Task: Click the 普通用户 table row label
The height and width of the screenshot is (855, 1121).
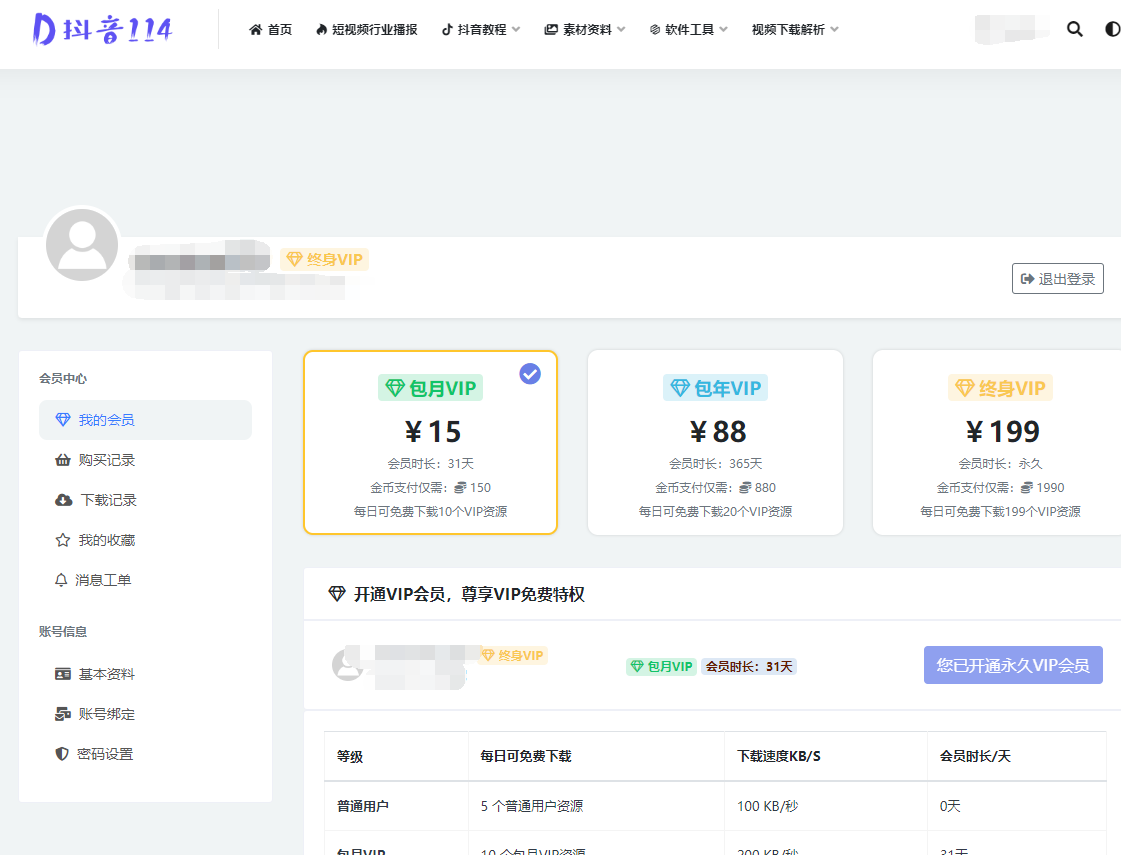Action: [x=362, y=806]
